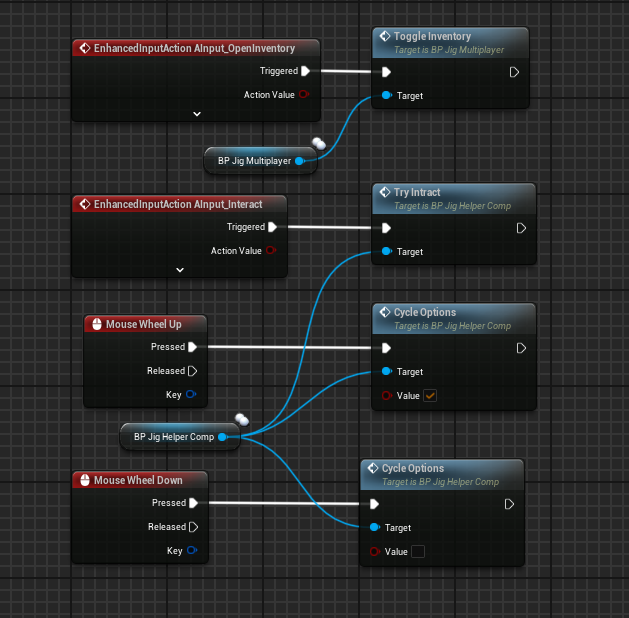This screenshot has width=629, height=618.
Task: Select the EnhancedInputAction AInput_Interact node title
Action: [178, 204]
